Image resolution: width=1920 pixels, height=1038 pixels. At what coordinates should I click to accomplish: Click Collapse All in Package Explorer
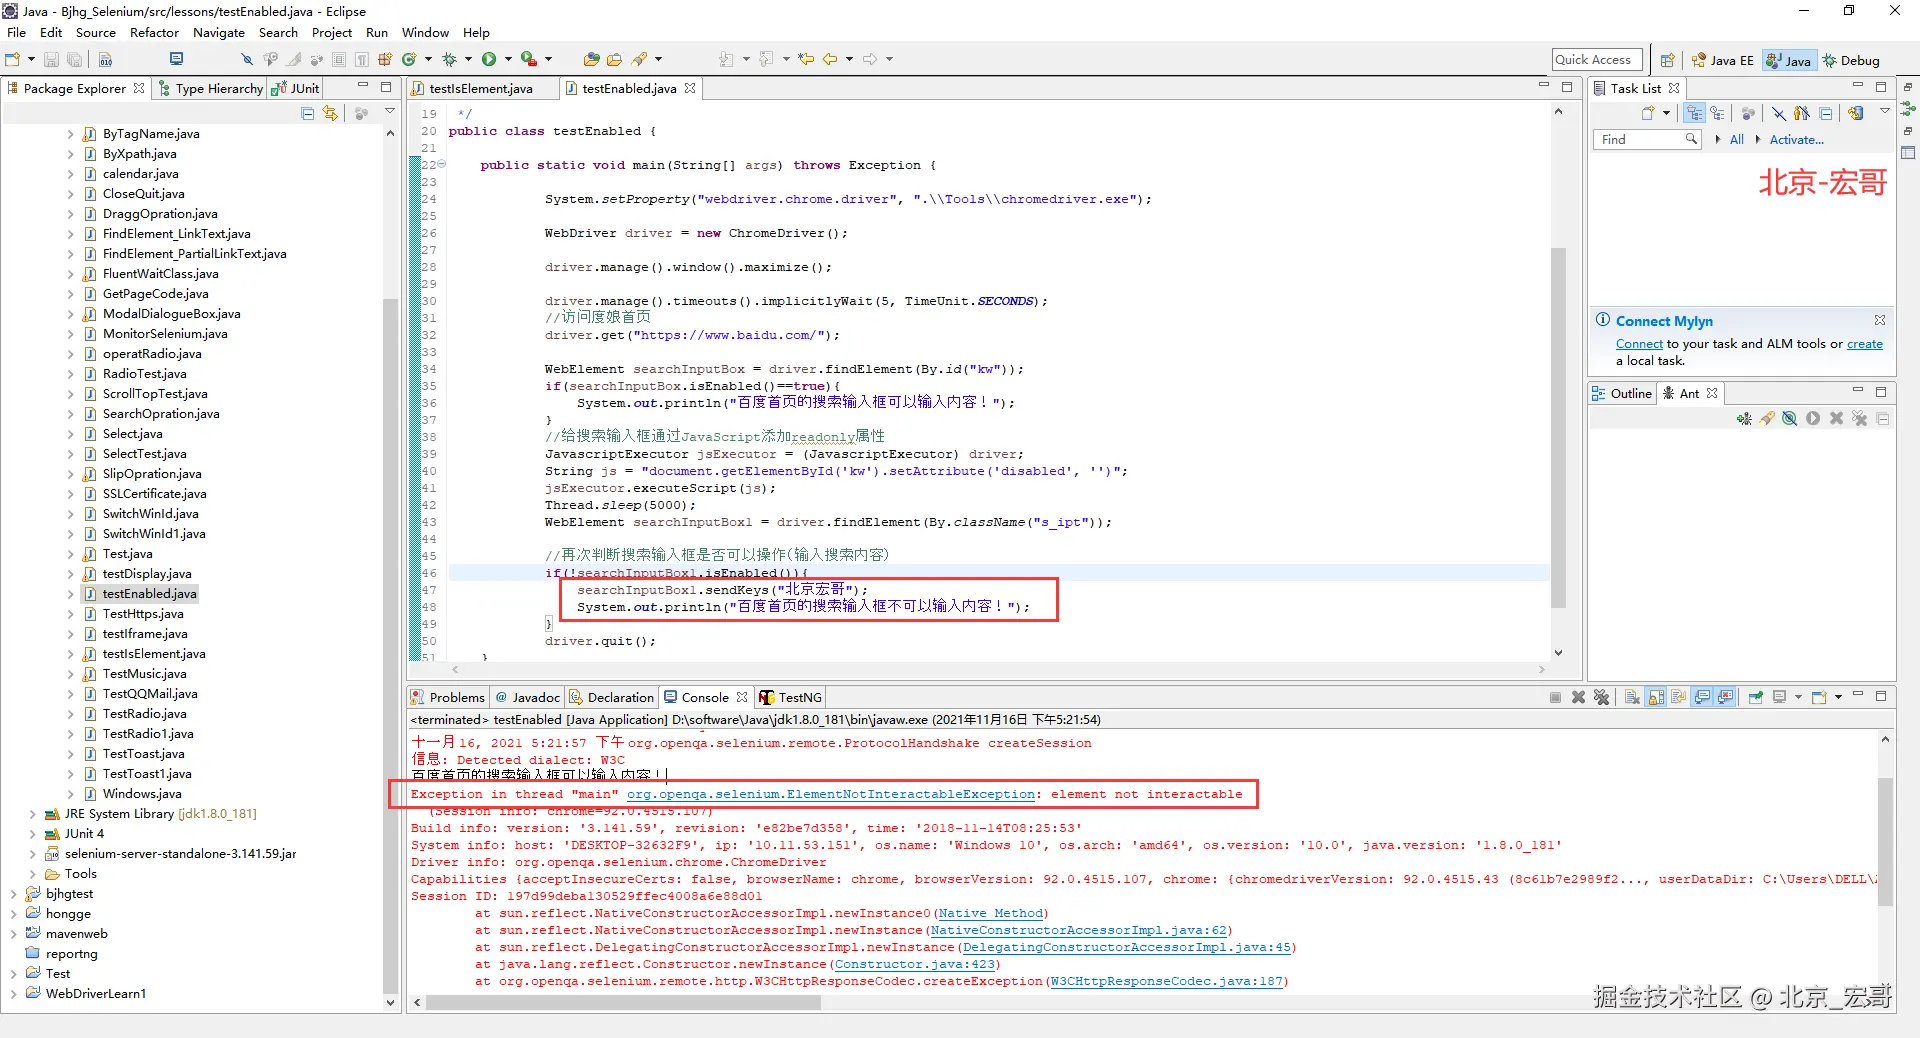coord(308,114)
